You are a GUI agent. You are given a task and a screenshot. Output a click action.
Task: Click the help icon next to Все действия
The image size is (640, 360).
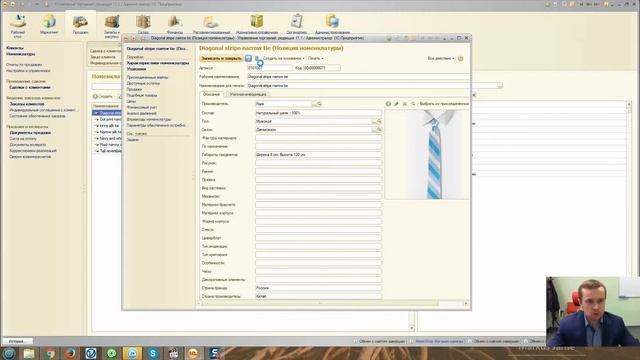click(x=460, y=58)
